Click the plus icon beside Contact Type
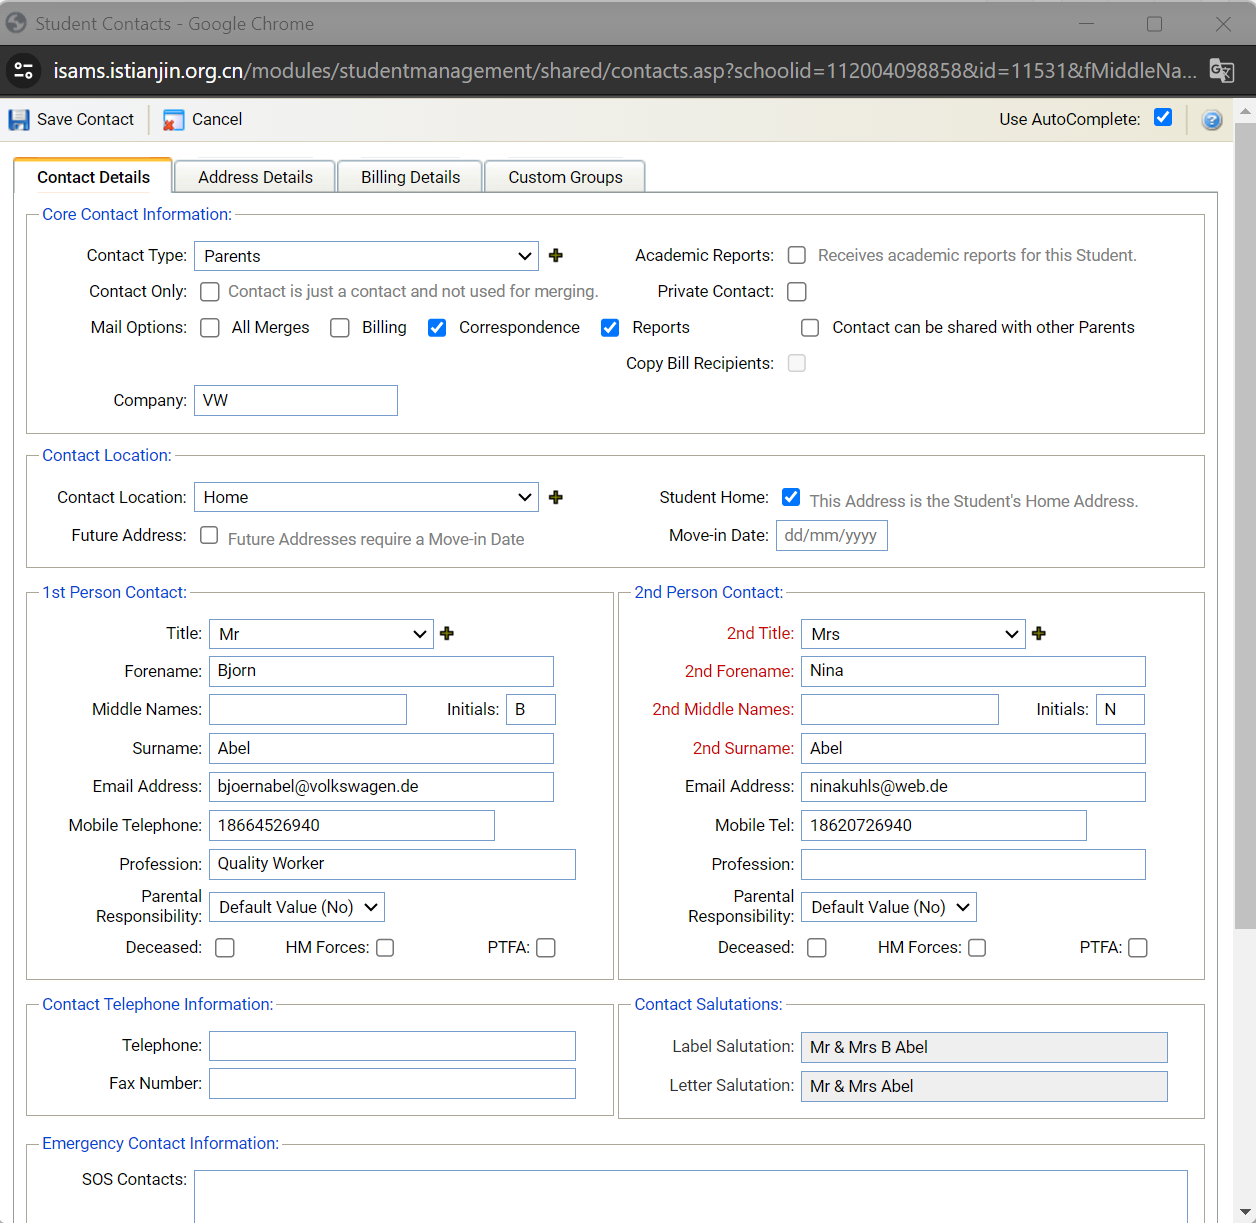This screenshot has height=1223, width=1256. coord(556,256)
